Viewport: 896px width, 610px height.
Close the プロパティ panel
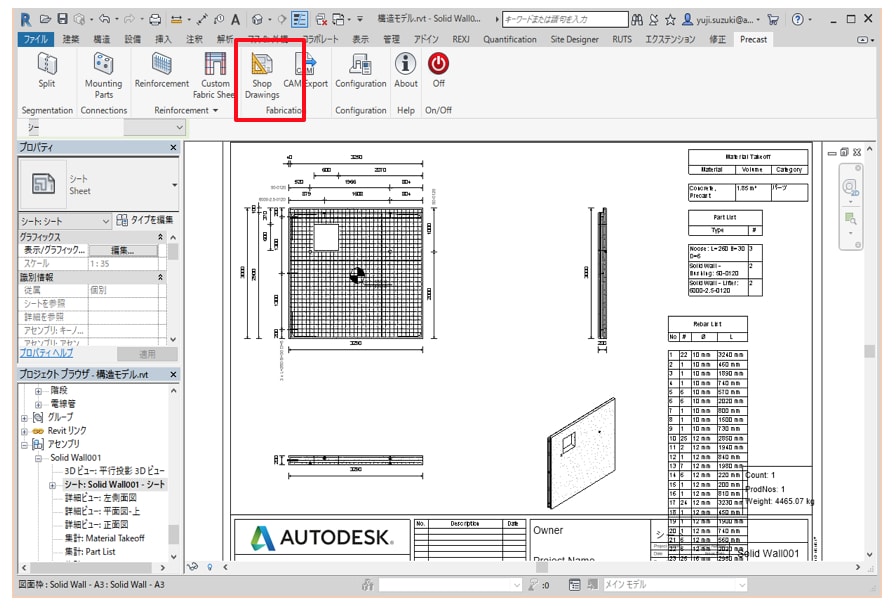pos(173,147)
